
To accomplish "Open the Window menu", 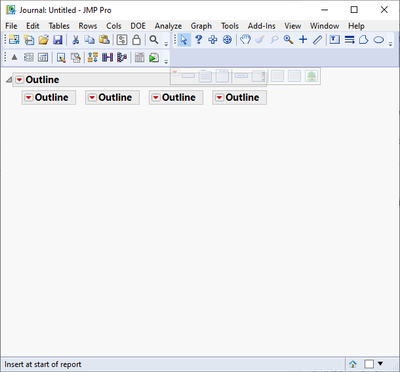I will [x=324, y=26].
